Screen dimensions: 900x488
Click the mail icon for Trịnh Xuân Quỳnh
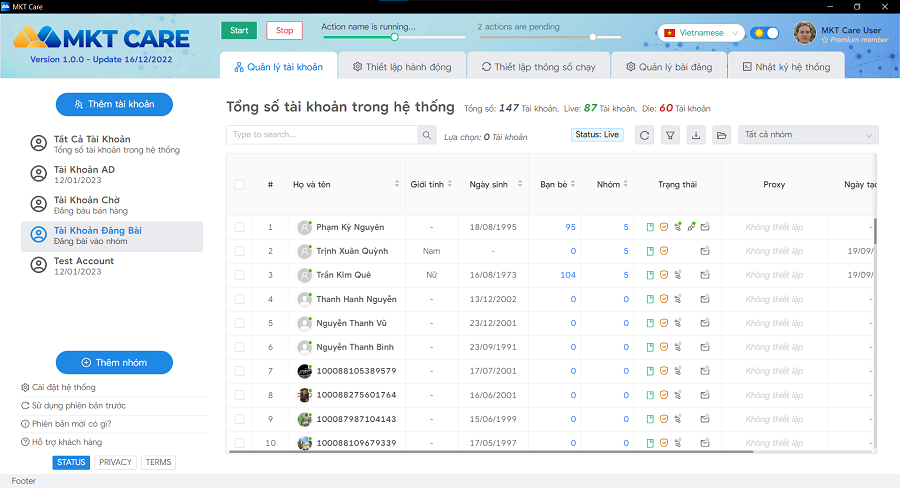click(x=705, y=251)
